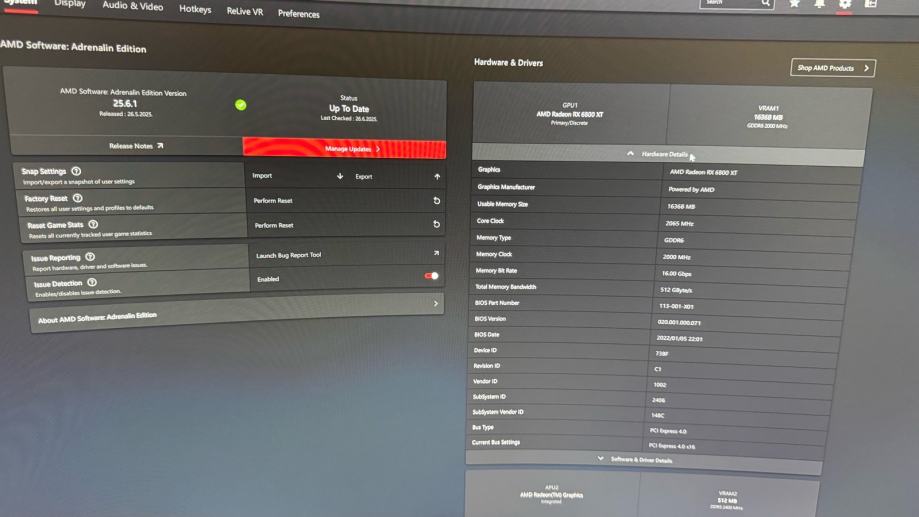919x517 pixels.
Task: Open the notifications bell icon
Action: [x=819, y=4]
